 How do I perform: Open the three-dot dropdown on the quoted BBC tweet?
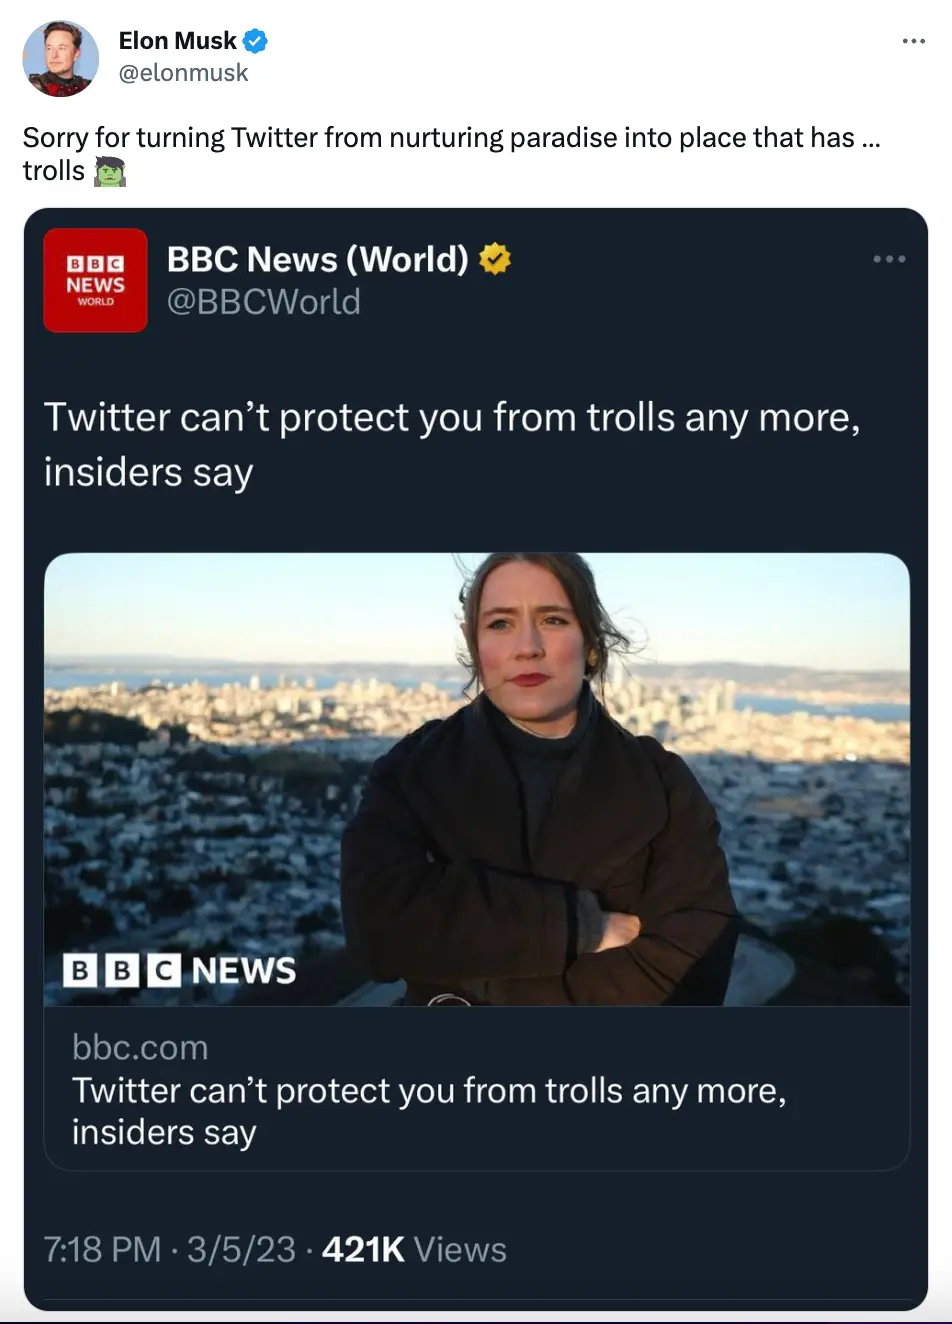pyautogui.click(x=888, y=259)
